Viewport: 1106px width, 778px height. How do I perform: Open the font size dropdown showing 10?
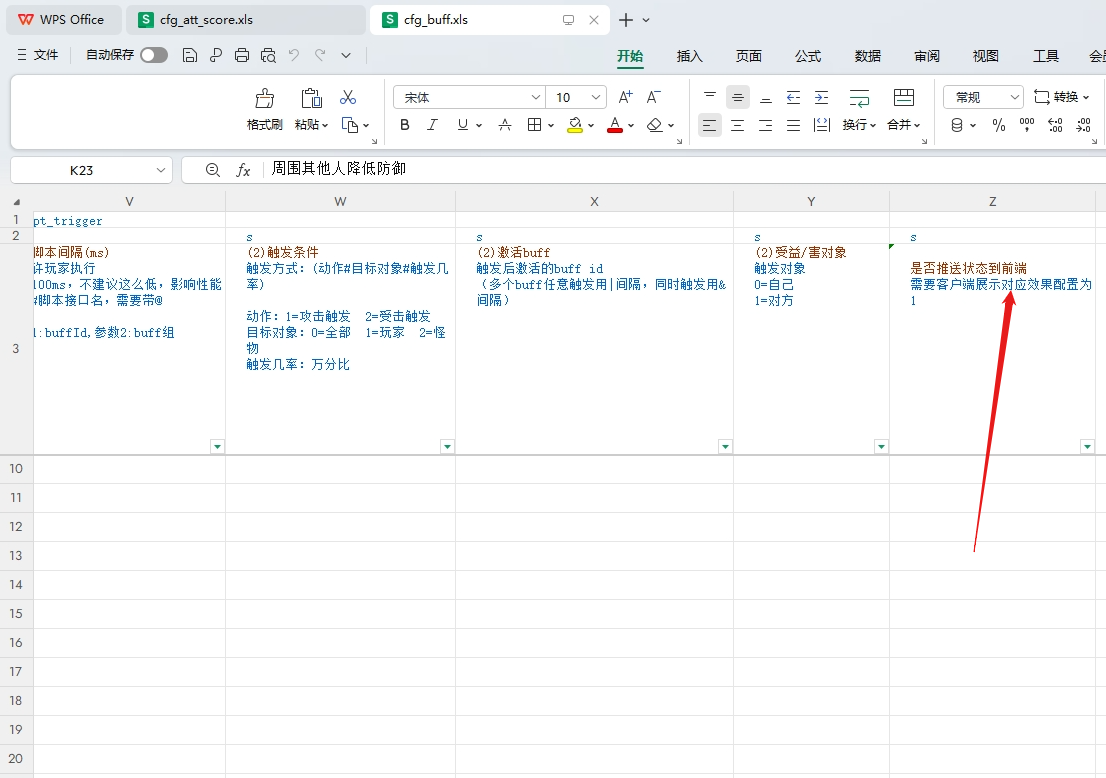point(576,97)
